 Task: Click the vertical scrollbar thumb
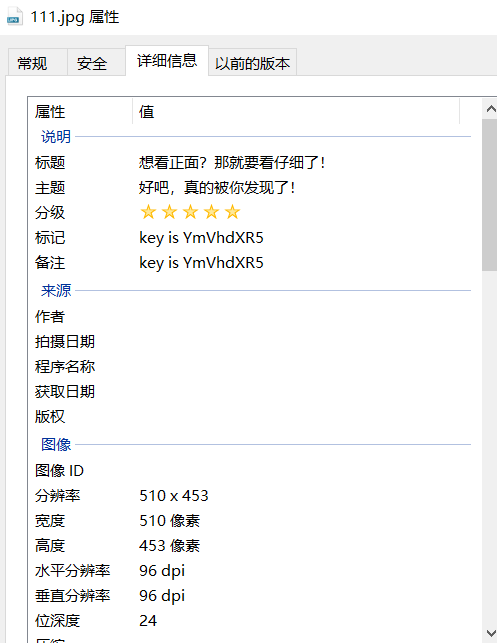click(x=490, y=195)
